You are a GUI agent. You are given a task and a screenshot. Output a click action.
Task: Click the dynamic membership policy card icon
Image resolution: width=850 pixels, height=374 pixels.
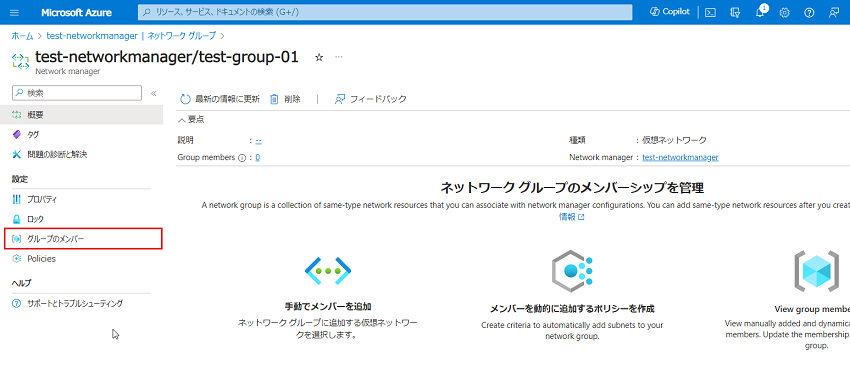point(572,271)
